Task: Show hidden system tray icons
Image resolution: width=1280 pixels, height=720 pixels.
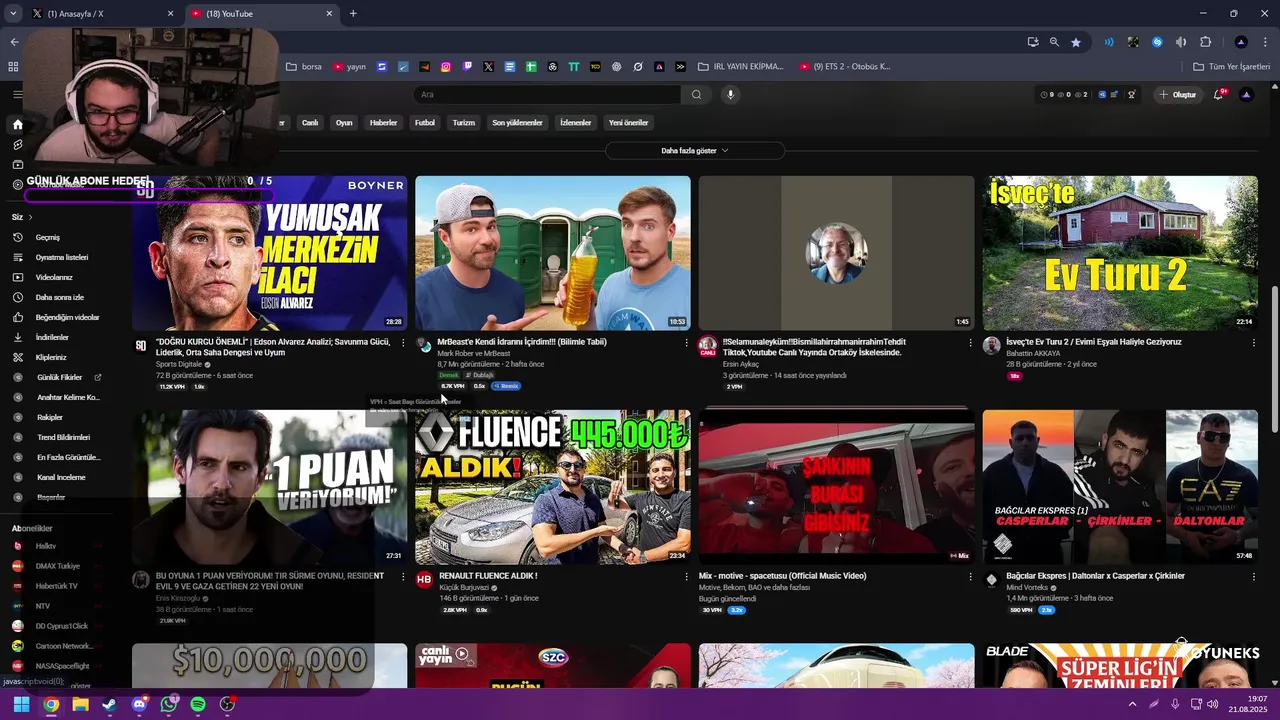Action: (1132, 704)
